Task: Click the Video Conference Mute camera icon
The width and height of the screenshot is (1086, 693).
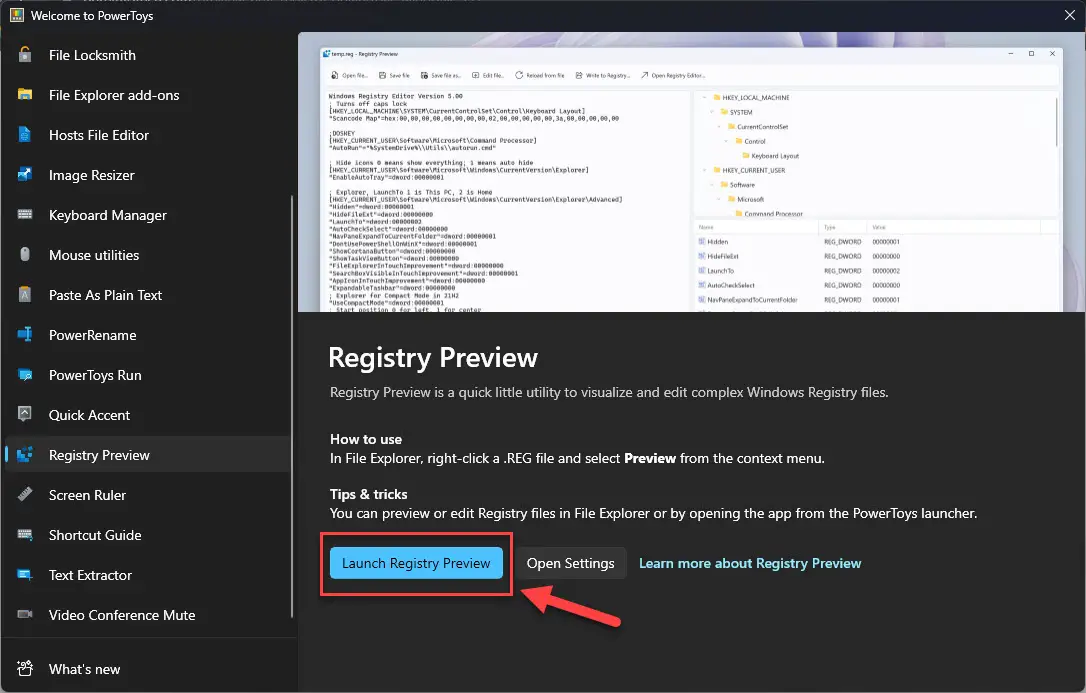Action: (x=25, y=615)
